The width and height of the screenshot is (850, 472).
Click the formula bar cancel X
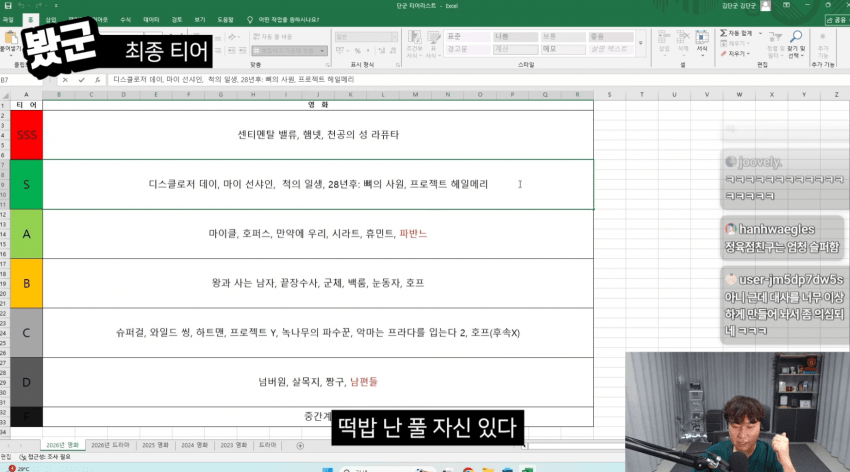[x=65, y=80]
